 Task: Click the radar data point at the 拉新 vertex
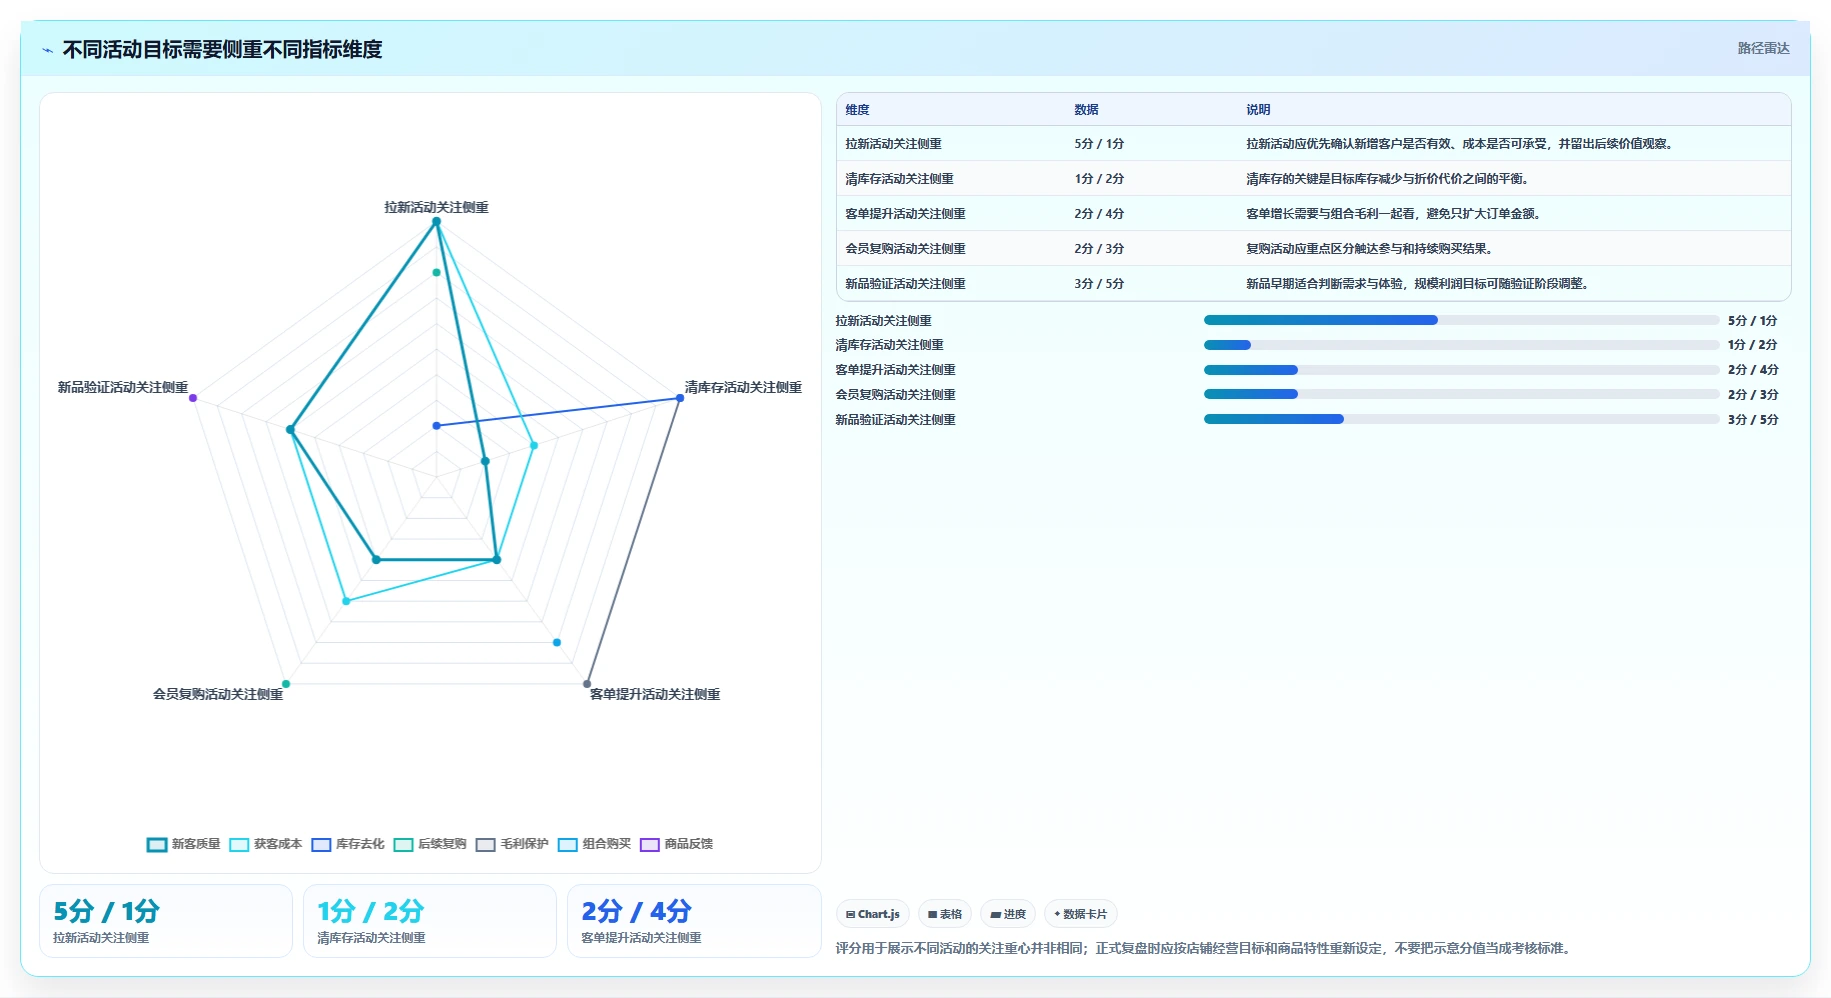(436, 222)
